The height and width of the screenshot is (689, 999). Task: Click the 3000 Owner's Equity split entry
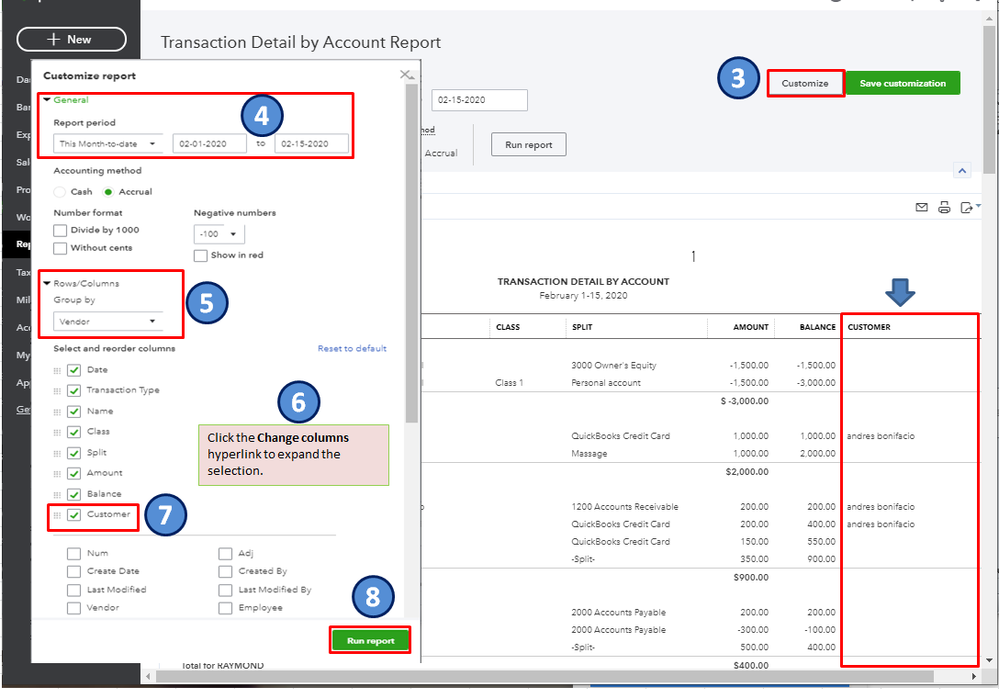pos(614,366)
